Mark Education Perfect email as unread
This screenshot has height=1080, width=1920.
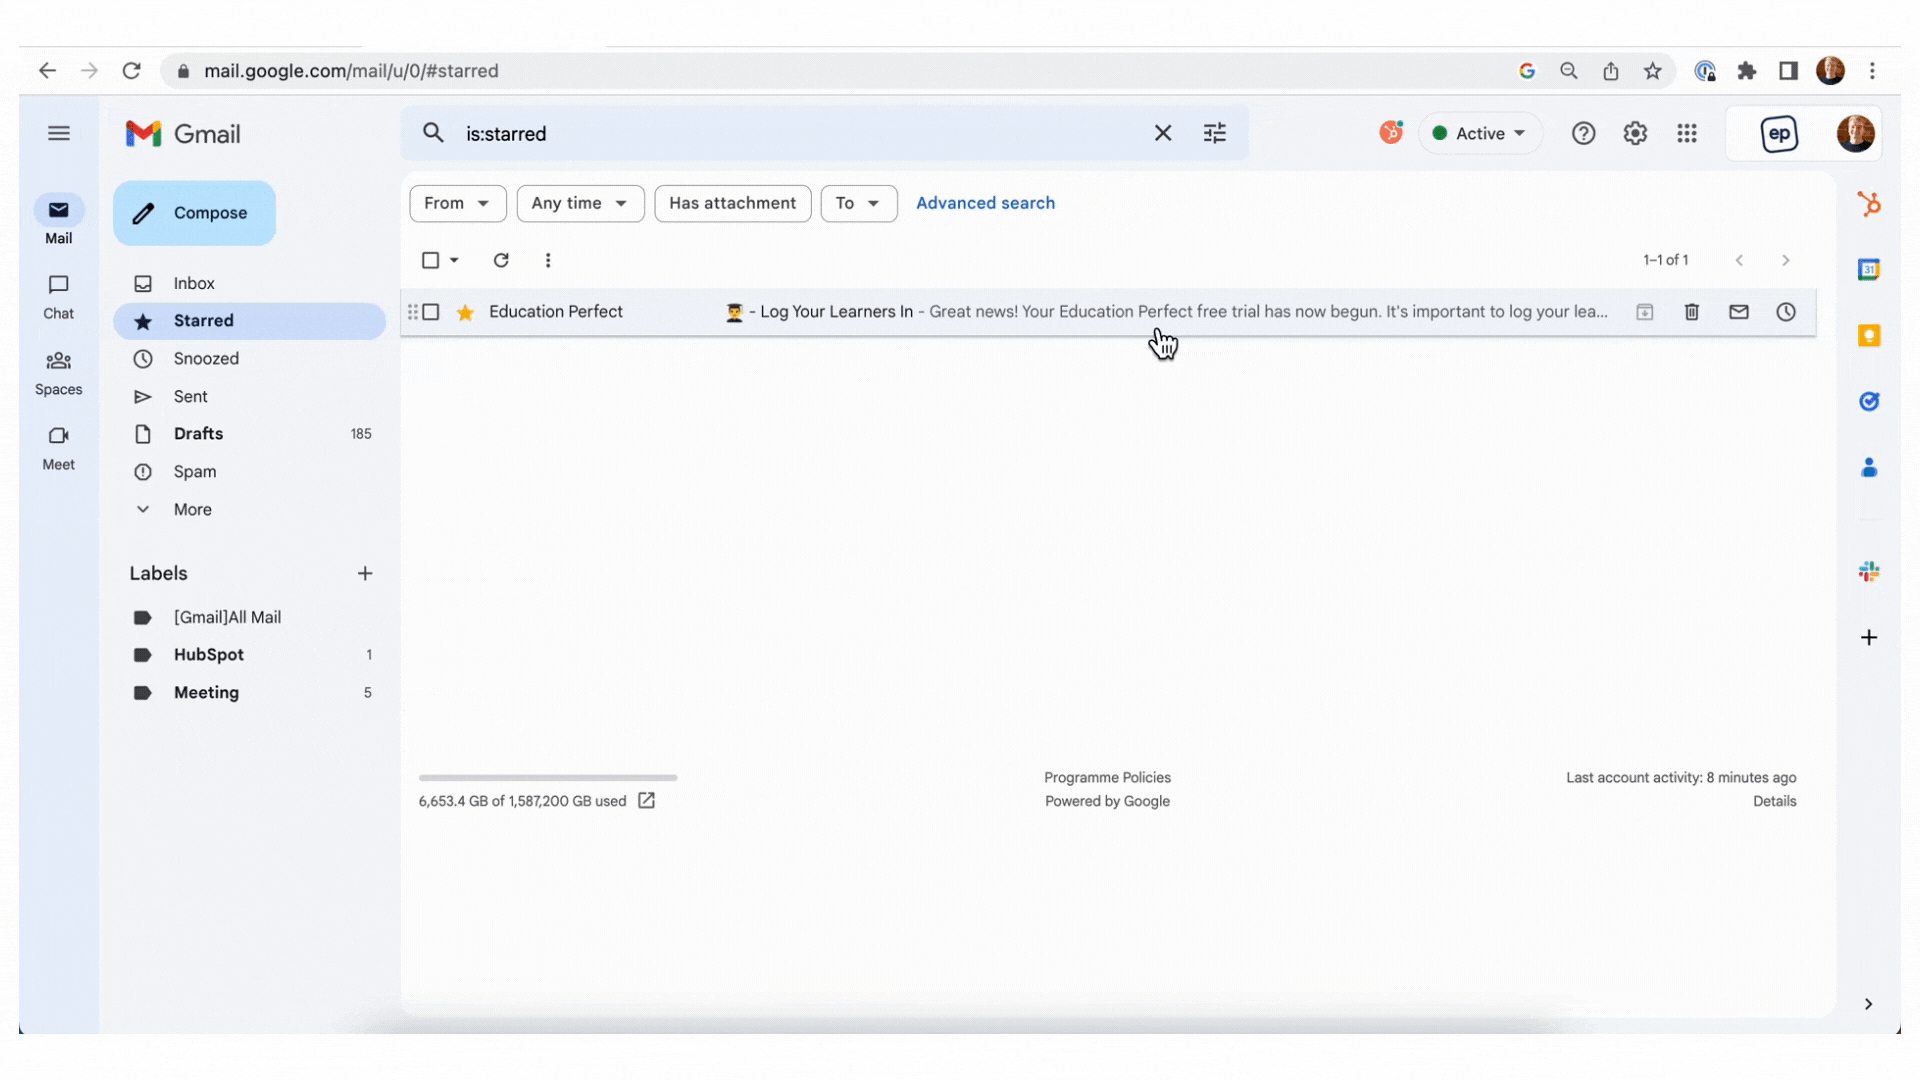1739,312
